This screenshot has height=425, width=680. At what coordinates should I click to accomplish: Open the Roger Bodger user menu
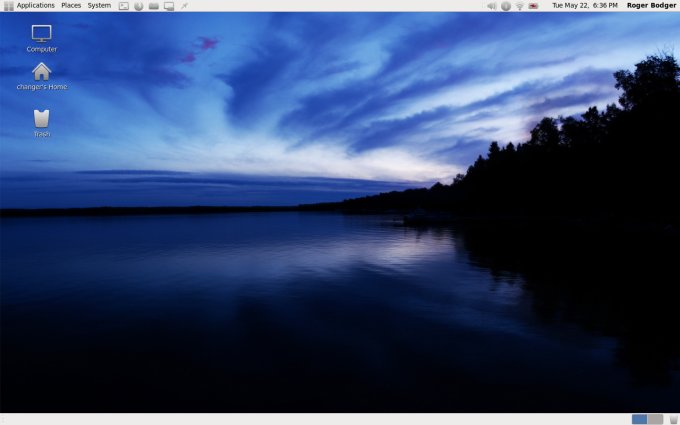pyautogui.click(x=650, y=6)
